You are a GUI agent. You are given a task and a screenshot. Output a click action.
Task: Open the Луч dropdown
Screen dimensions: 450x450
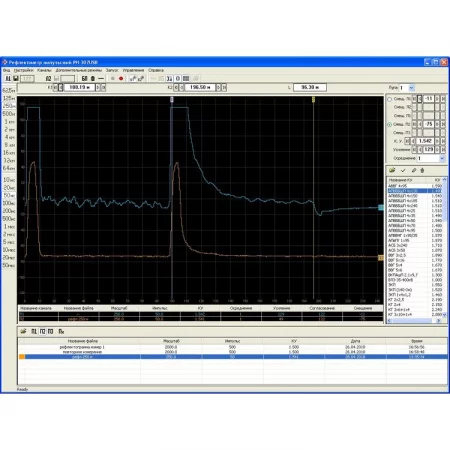tap(412, 88)
